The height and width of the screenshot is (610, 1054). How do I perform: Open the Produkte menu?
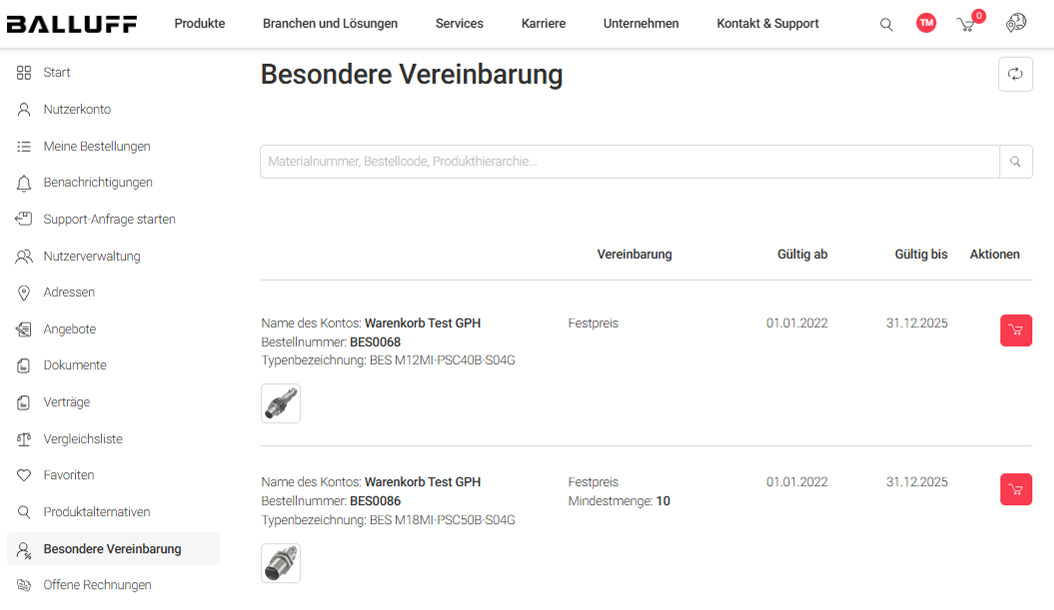coord(200,24)
